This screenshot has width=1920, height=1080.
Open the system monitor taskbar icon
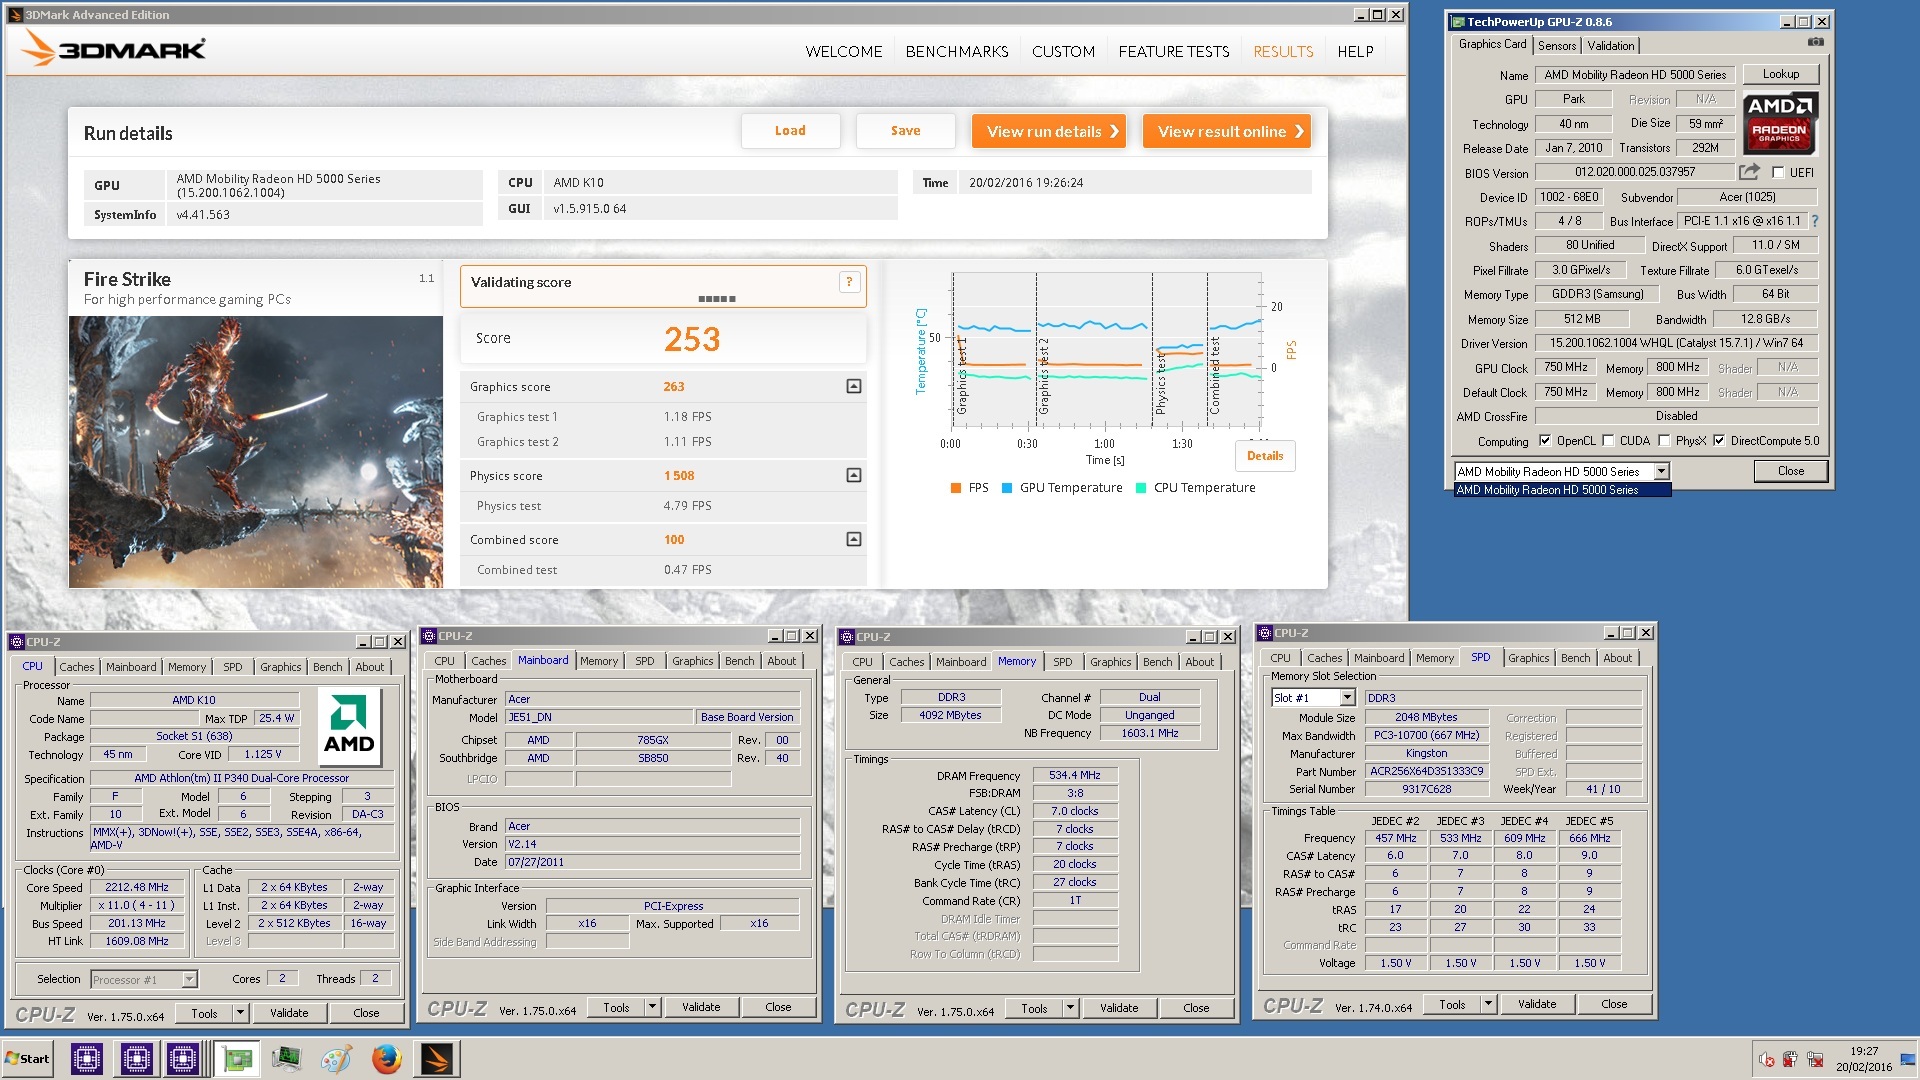tap(286, 1058)
